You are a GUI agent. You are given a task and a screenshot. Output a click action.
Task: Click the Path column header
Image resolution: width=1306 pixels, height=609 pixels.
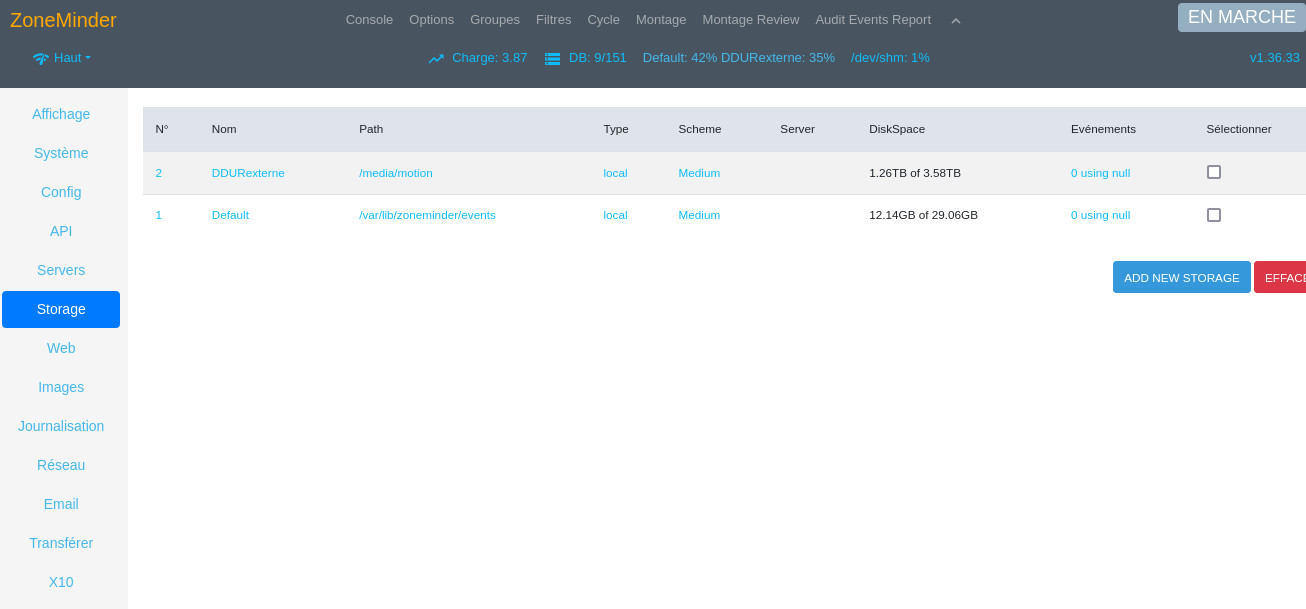coord(371,129)
